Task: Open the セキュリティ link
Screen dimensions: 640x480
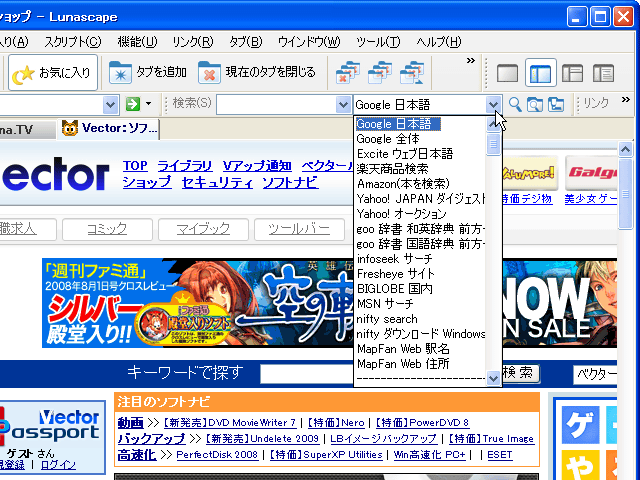Action: tap(217, 182)
